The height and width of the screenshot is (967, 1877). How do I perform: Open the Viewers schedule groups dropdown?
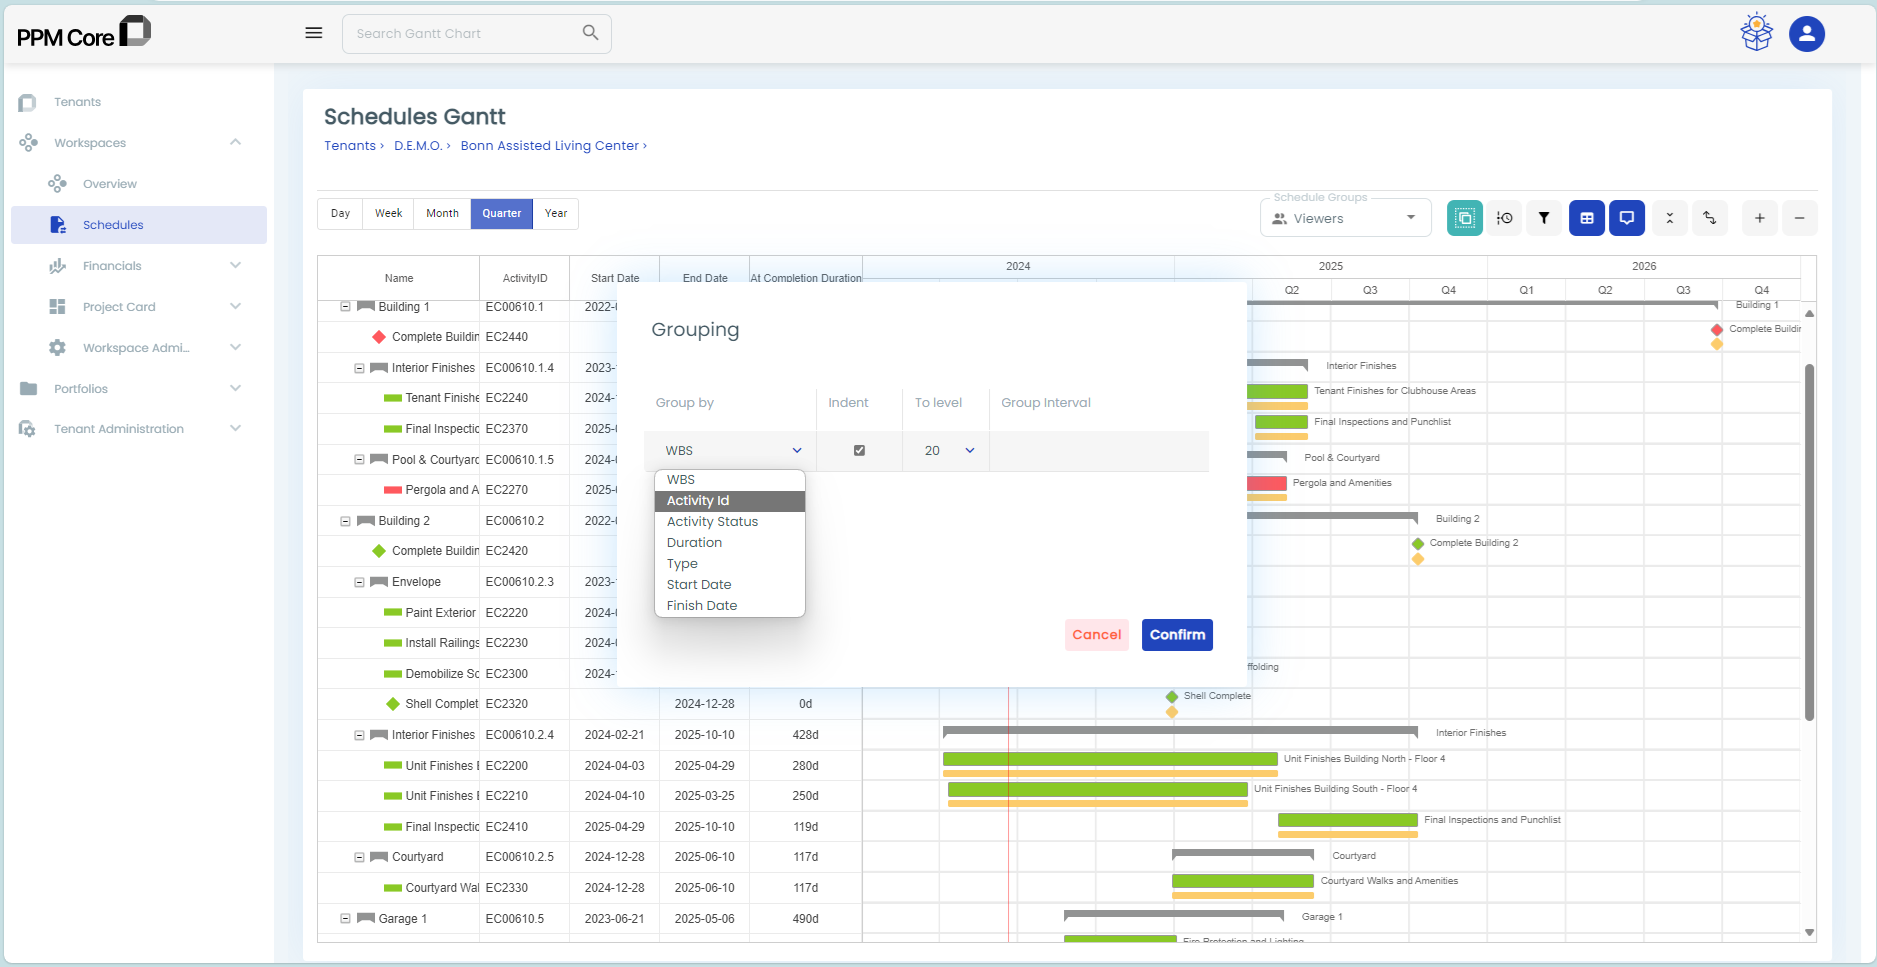1344,217
